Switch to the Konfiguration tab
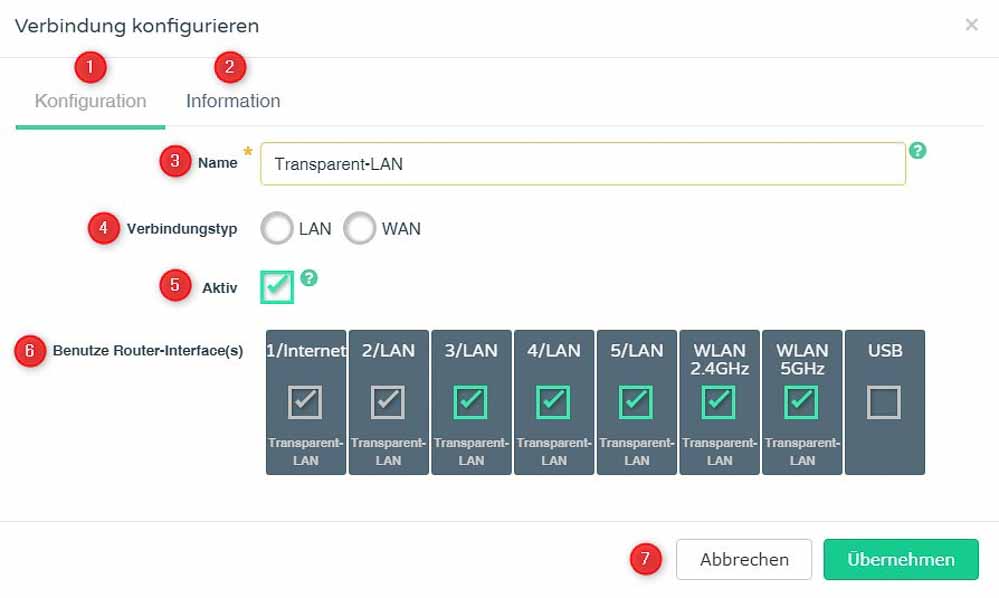Image resolution: width=999 pixels, height=598 pixels. coord(90,101)
